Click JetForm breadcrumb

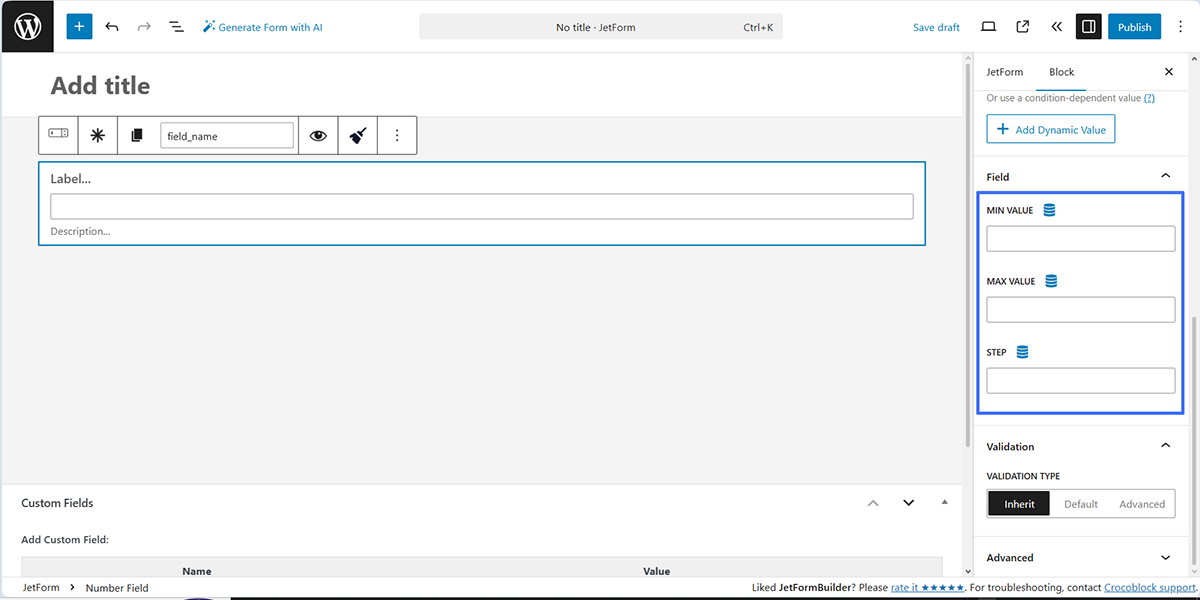(x=40, y=588)
